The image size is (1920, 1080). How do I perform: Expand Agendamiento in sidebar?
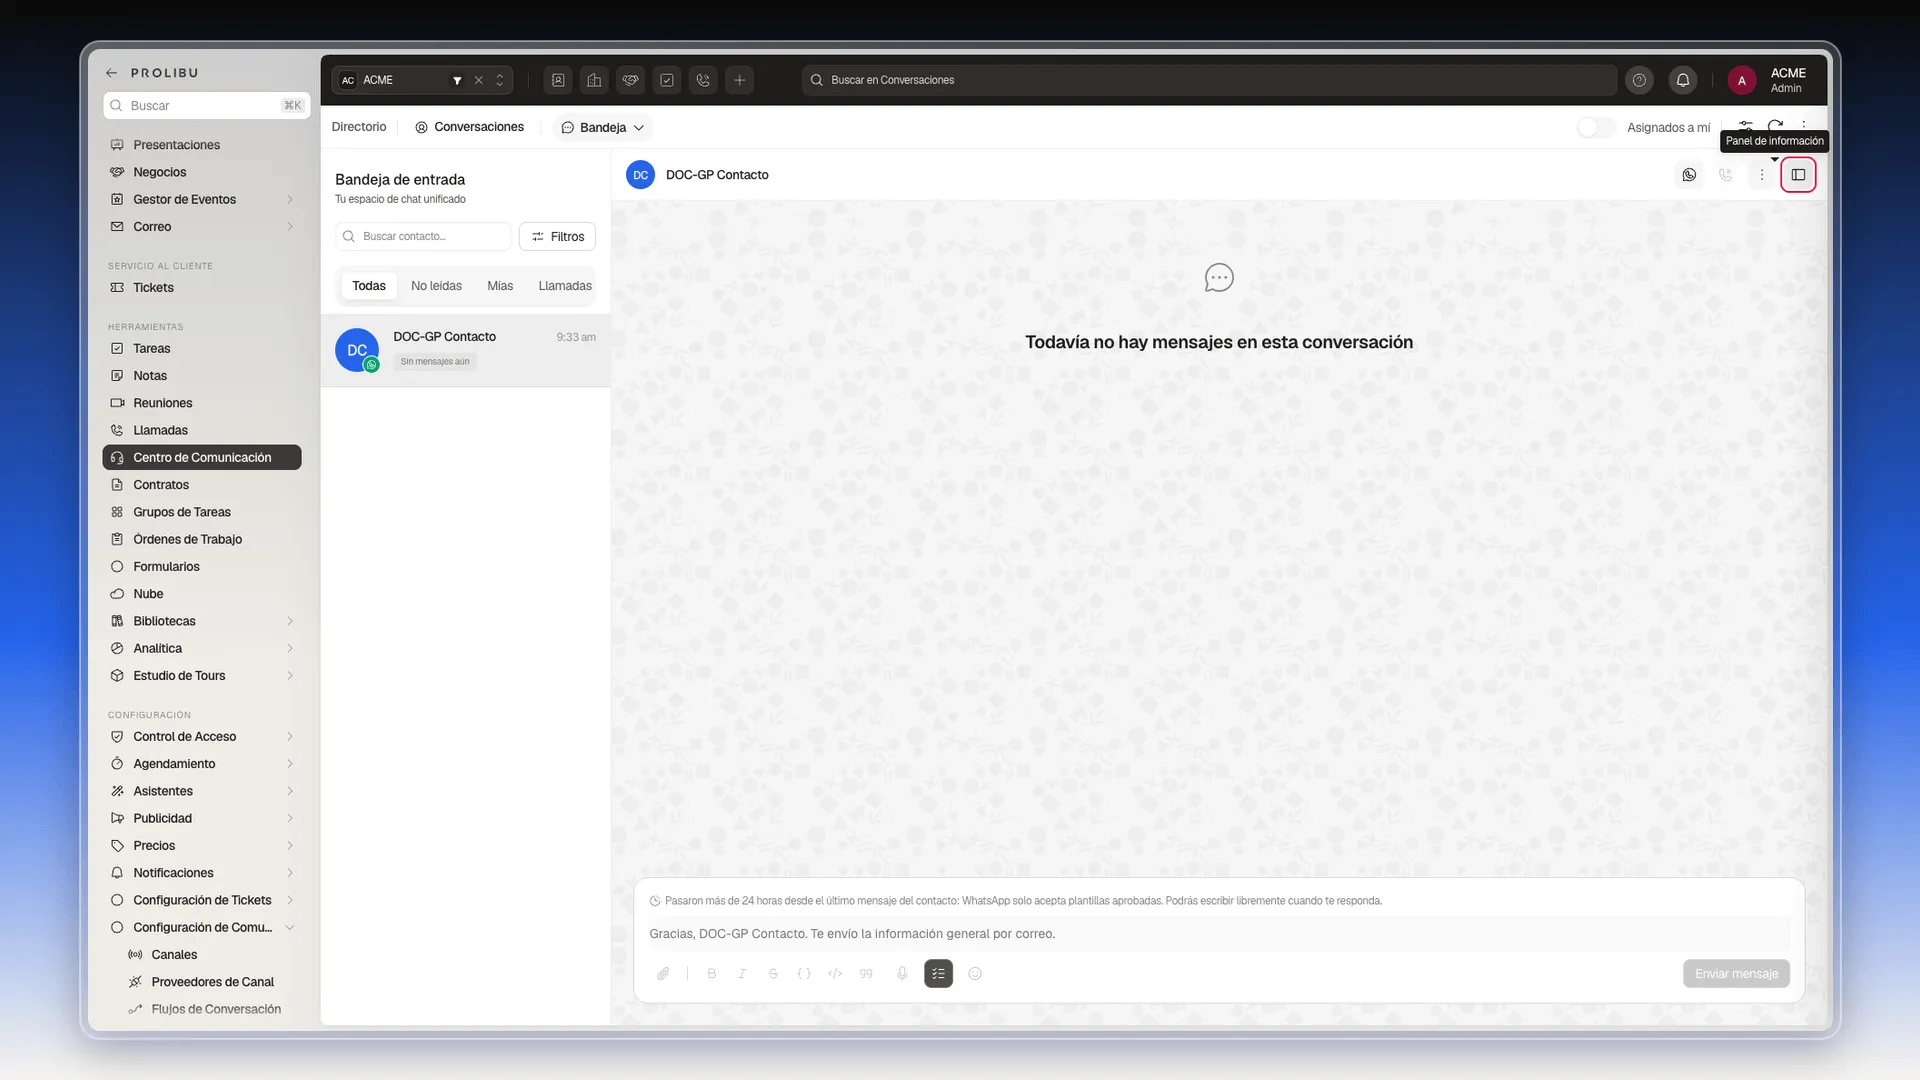[x=290, y=764]
